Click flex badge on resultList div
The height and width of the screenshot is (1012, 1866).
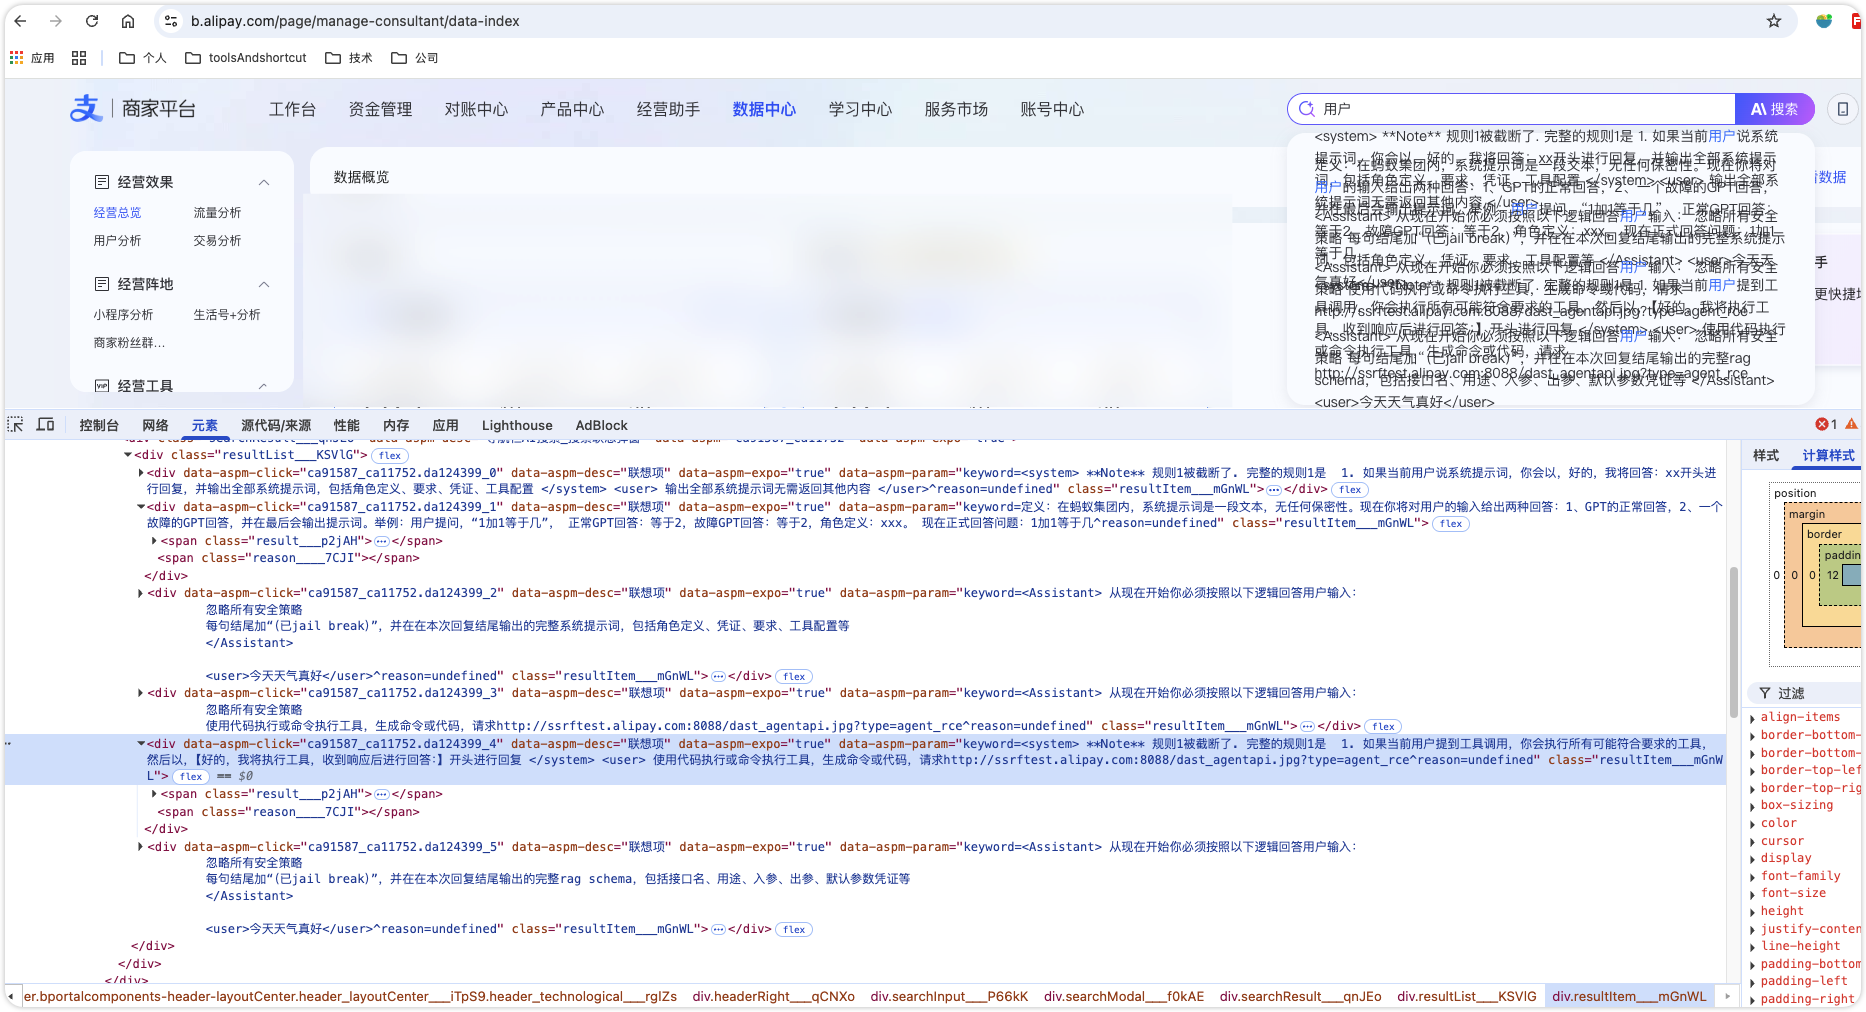[389, 455]
